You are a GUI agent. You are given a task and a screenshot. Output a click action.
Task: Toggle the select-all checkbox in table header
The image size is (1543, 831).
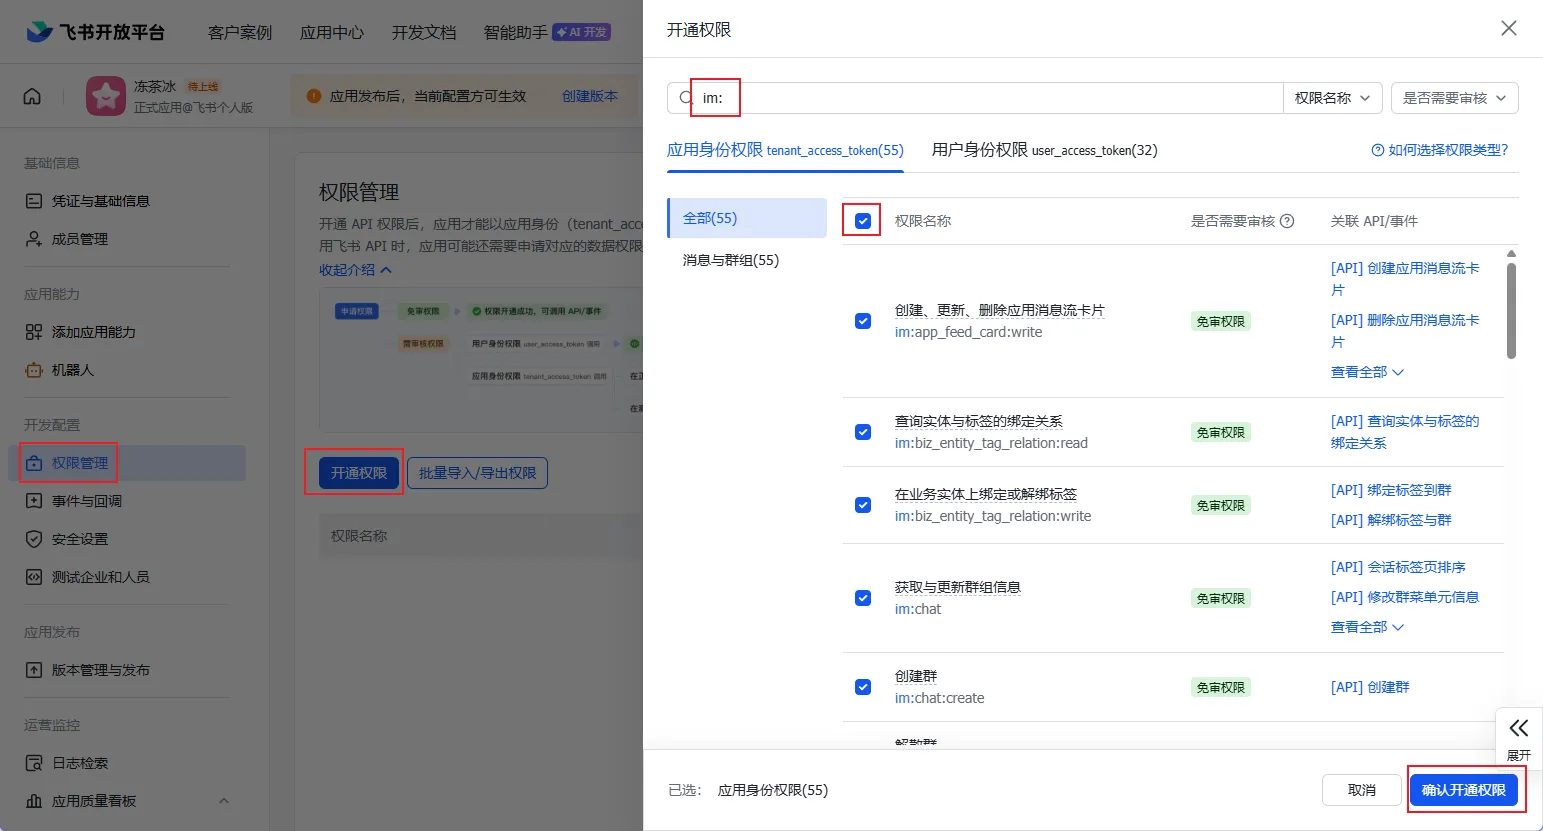[863, 221]
